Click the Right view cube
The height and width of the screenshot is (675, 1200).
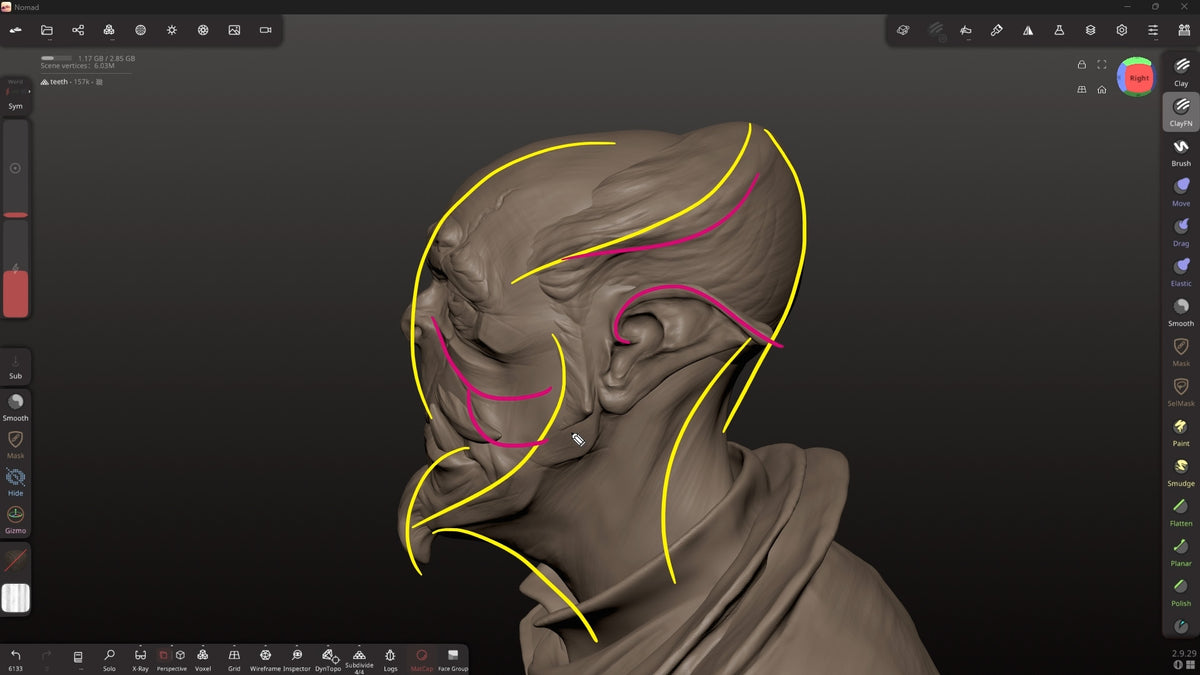(1139, 78)
